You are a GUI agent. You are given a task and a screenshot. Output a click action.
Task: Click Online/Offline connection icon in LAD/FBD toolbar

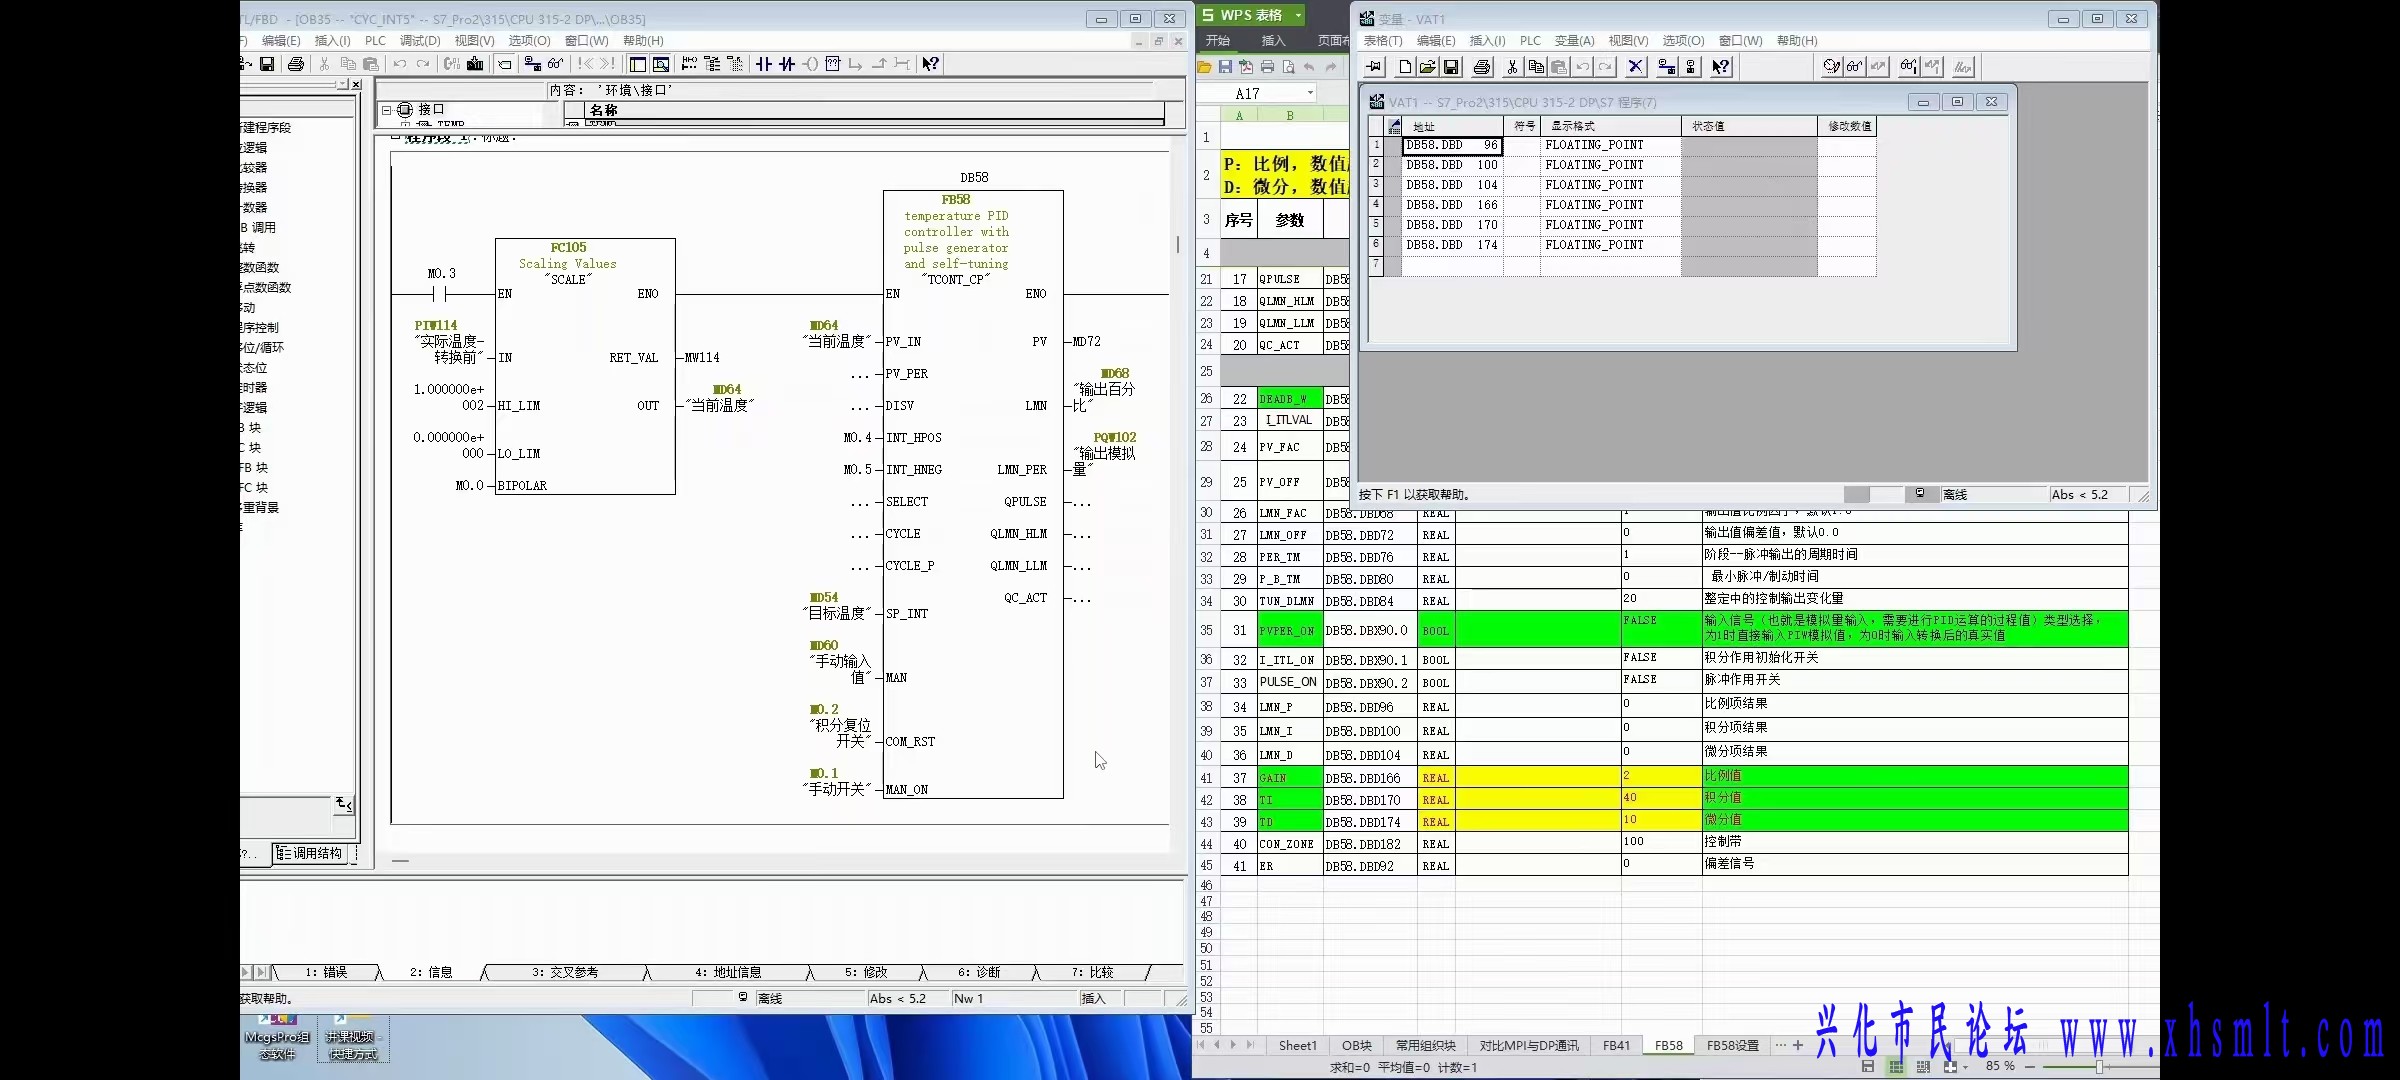click(x=532, y=64)
